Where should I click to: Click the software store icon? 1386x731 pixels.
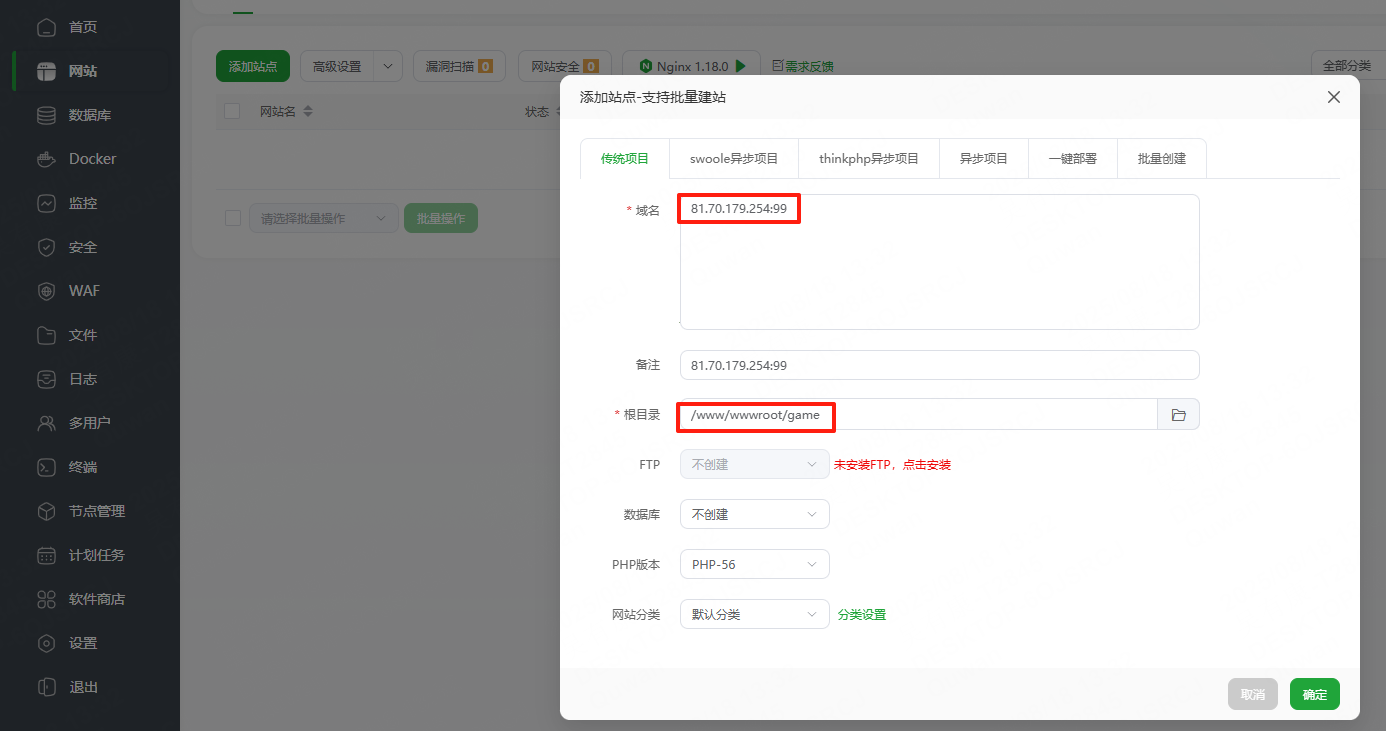46,599
